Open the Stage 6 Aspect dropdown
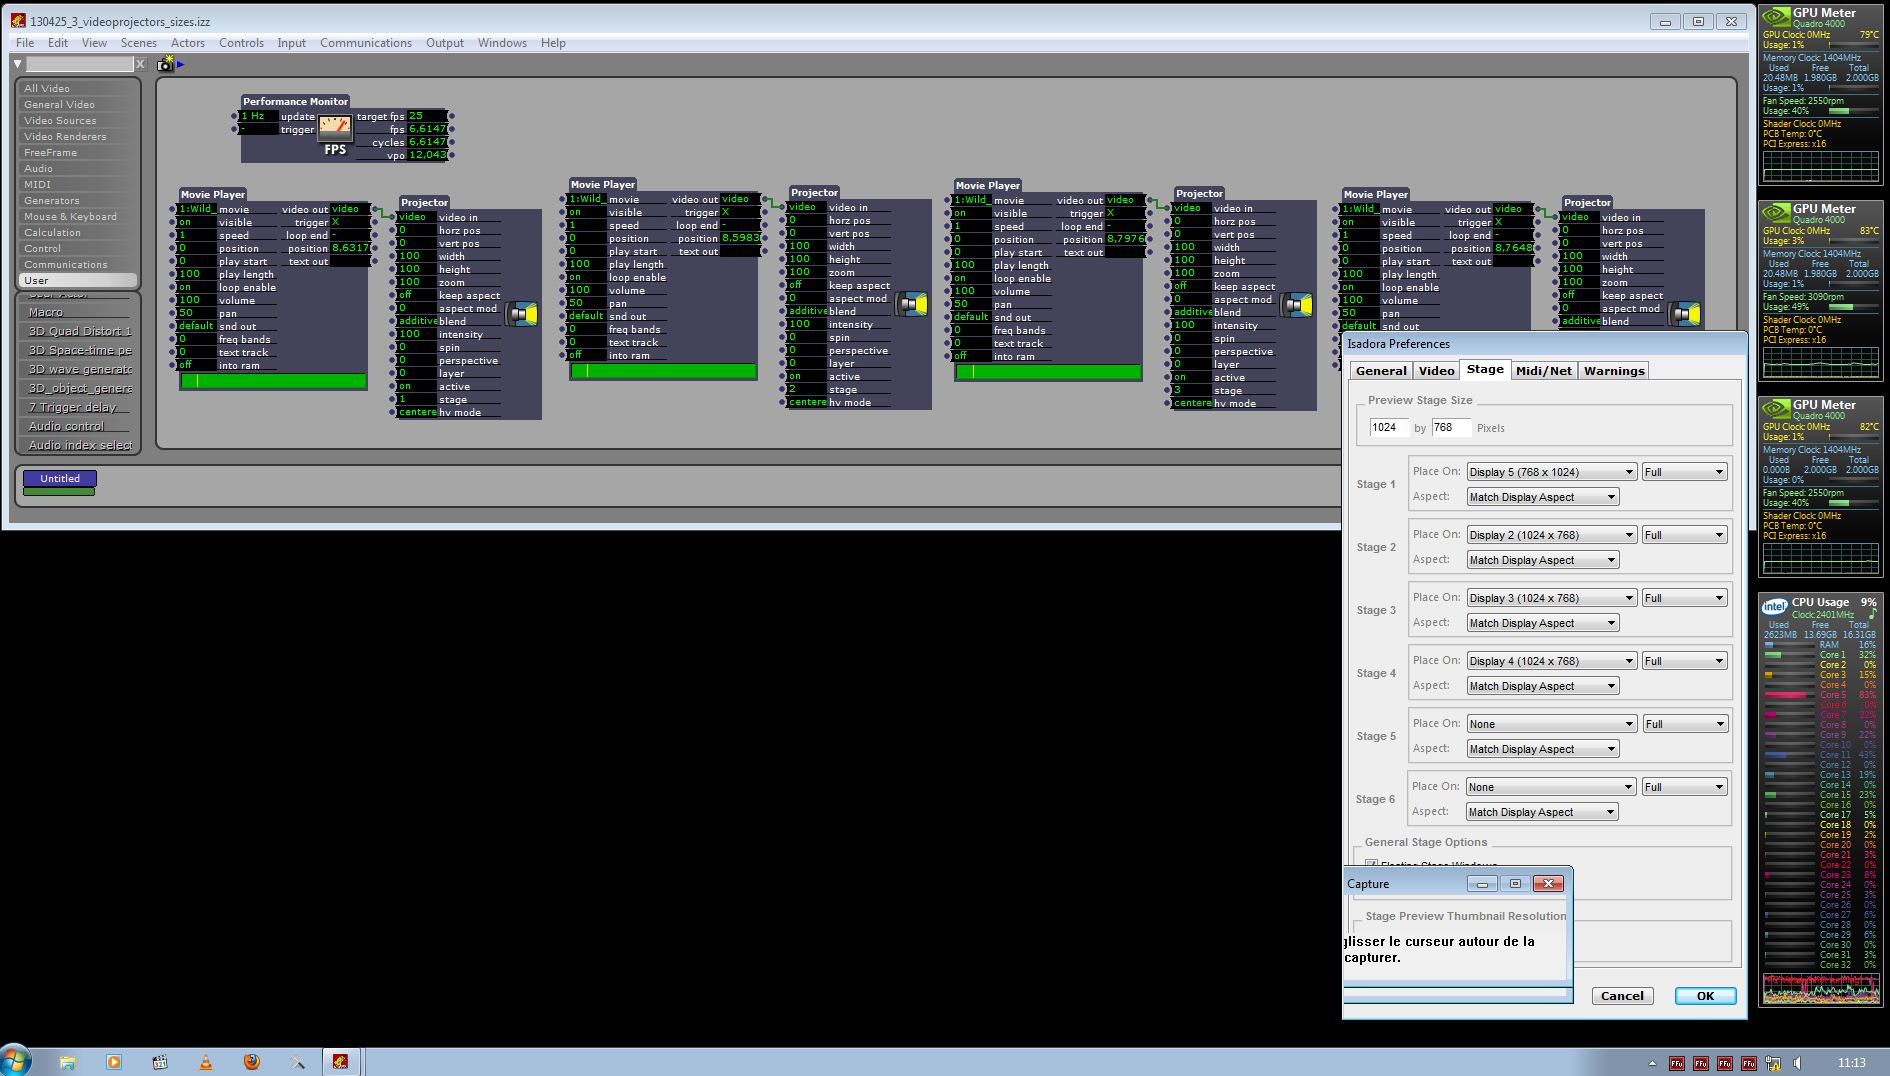This screenshot has width=1890, height=1076. click(1542, 812)
